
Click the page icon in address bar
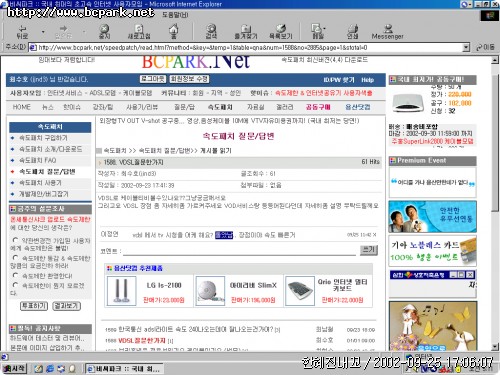[x=33, y=48]
